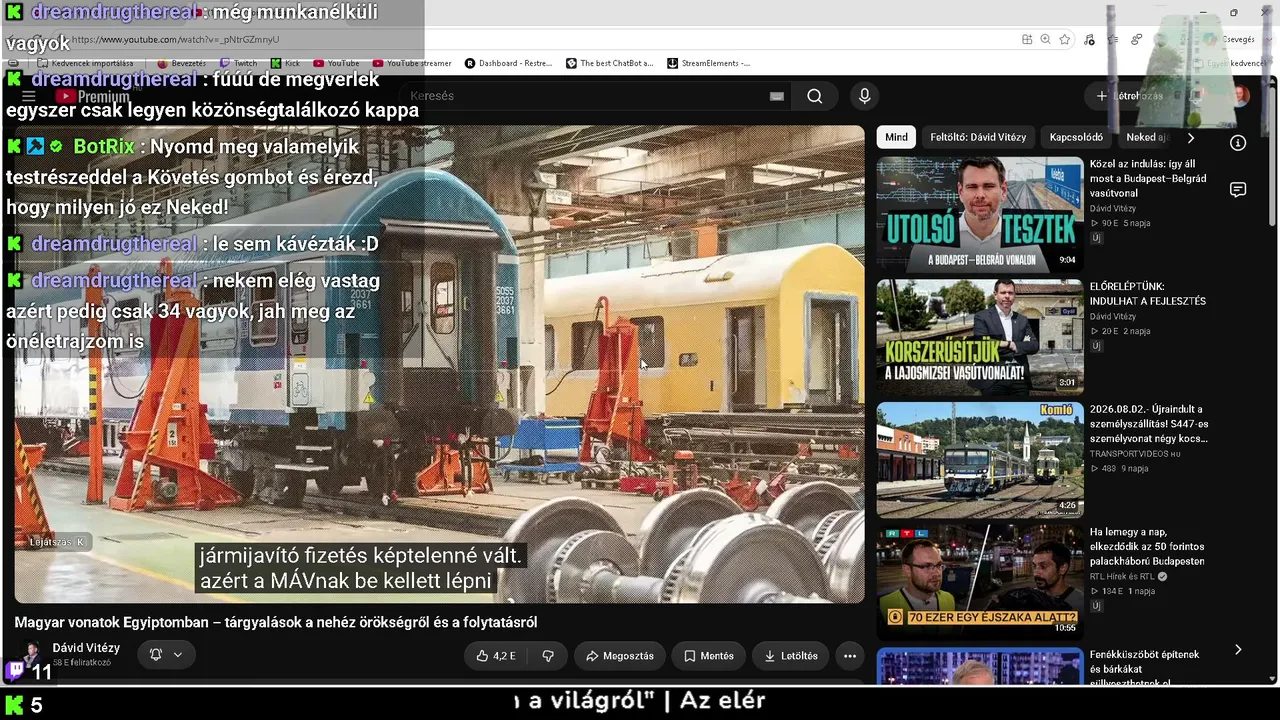This screenshot has height=720, width=1280.
Task: Click the main video player frame
Action: pyautogui.click(x=439, y=364)
